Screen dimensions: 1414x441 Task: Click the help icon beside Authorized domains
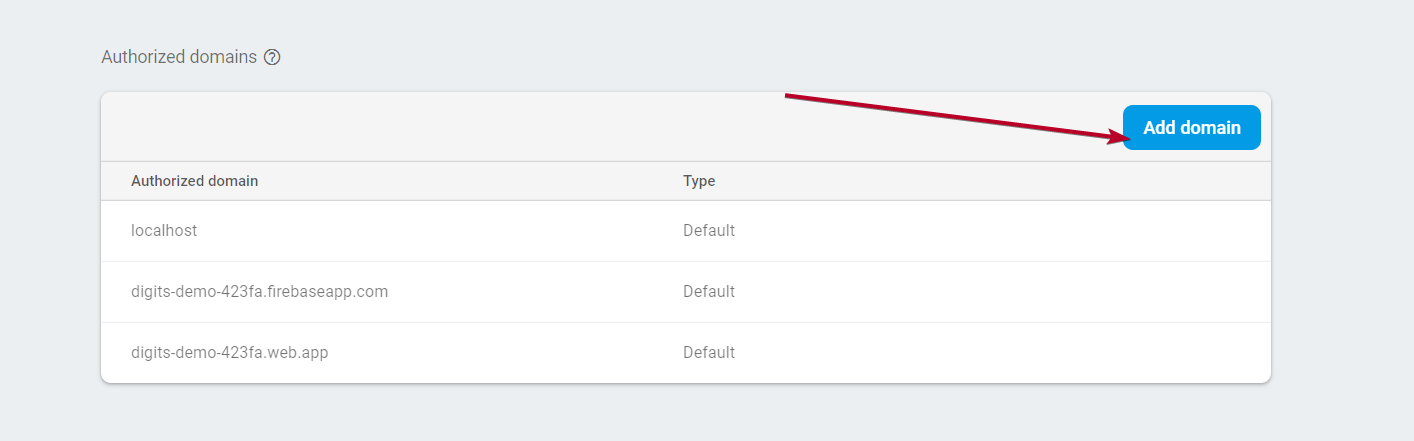(x=272, y=57)
